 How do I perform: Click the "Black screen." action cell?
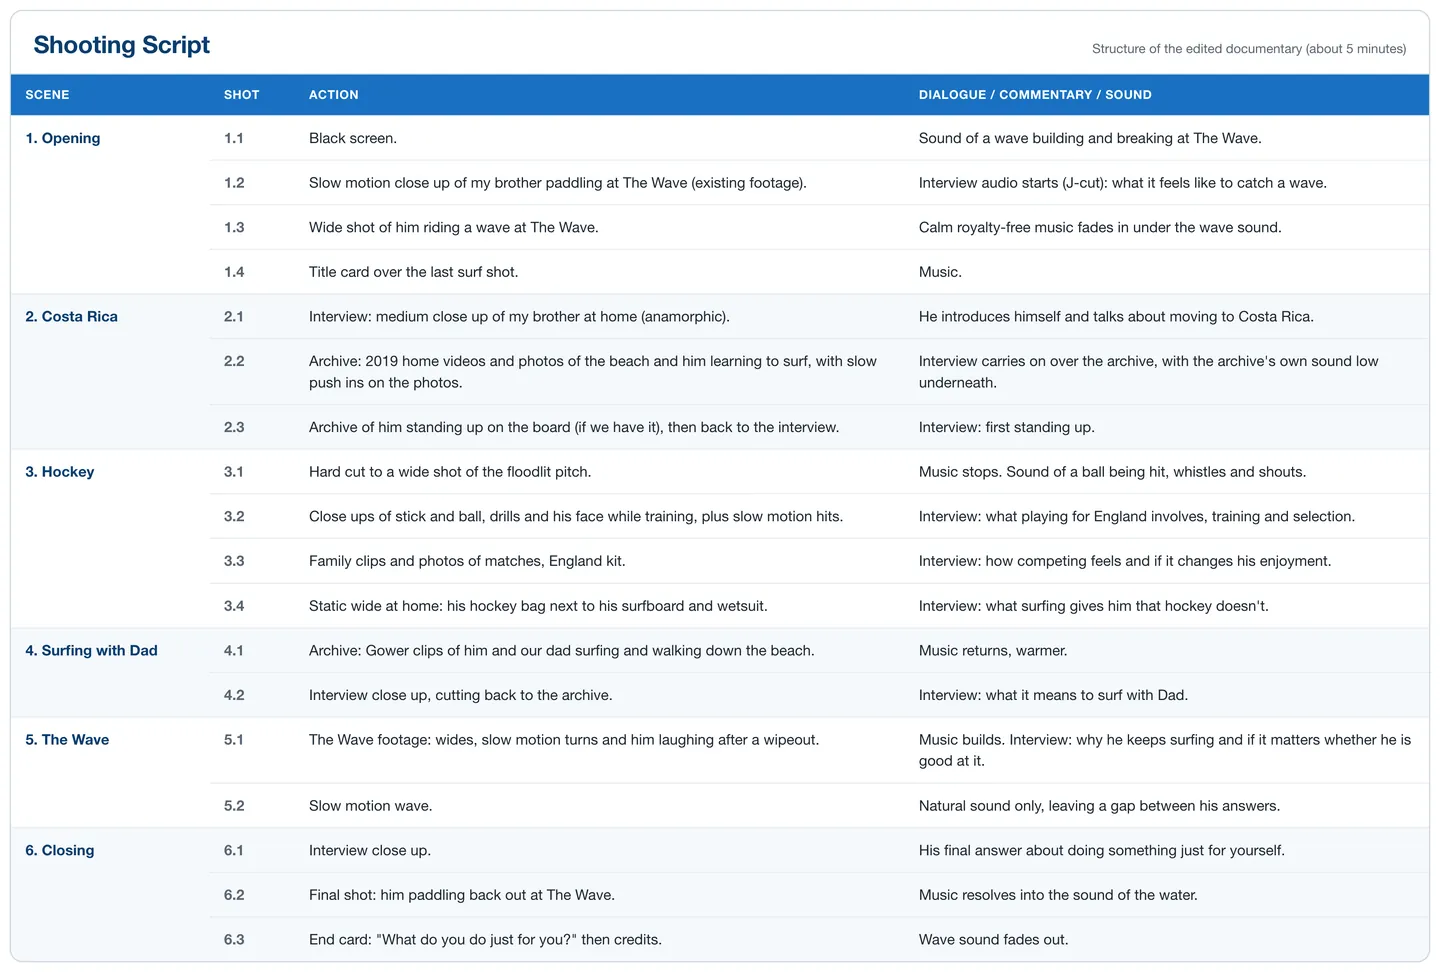(x=353, y=138)
